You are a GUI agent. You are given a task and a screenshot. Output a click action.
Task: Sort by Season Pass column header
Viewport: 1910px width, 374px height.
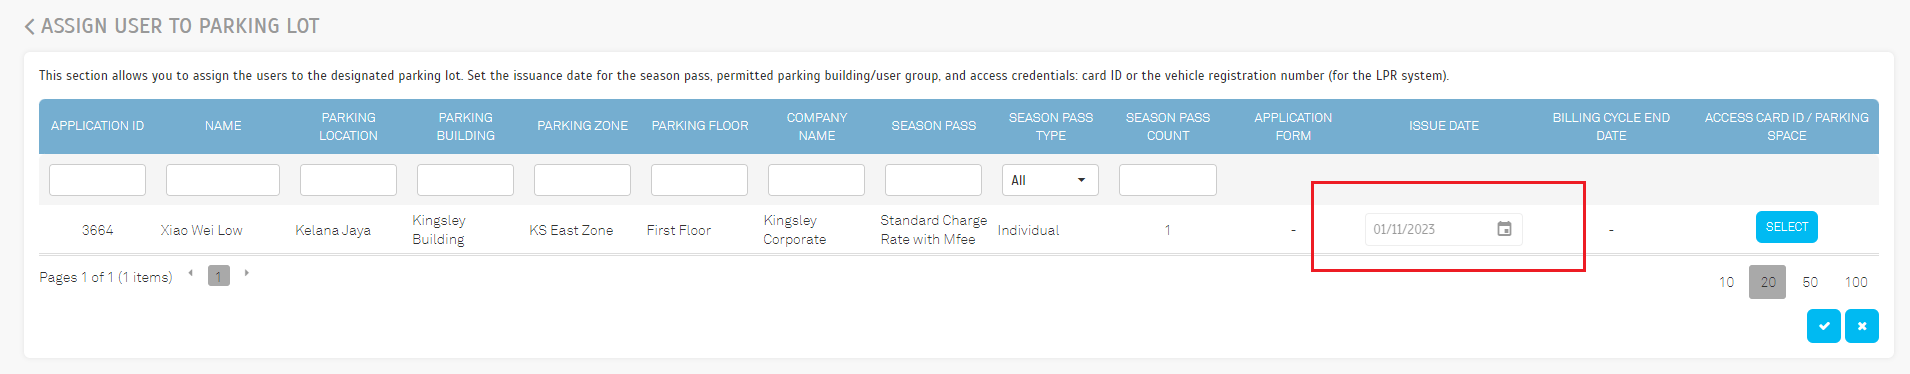click(x=933, y=126)
